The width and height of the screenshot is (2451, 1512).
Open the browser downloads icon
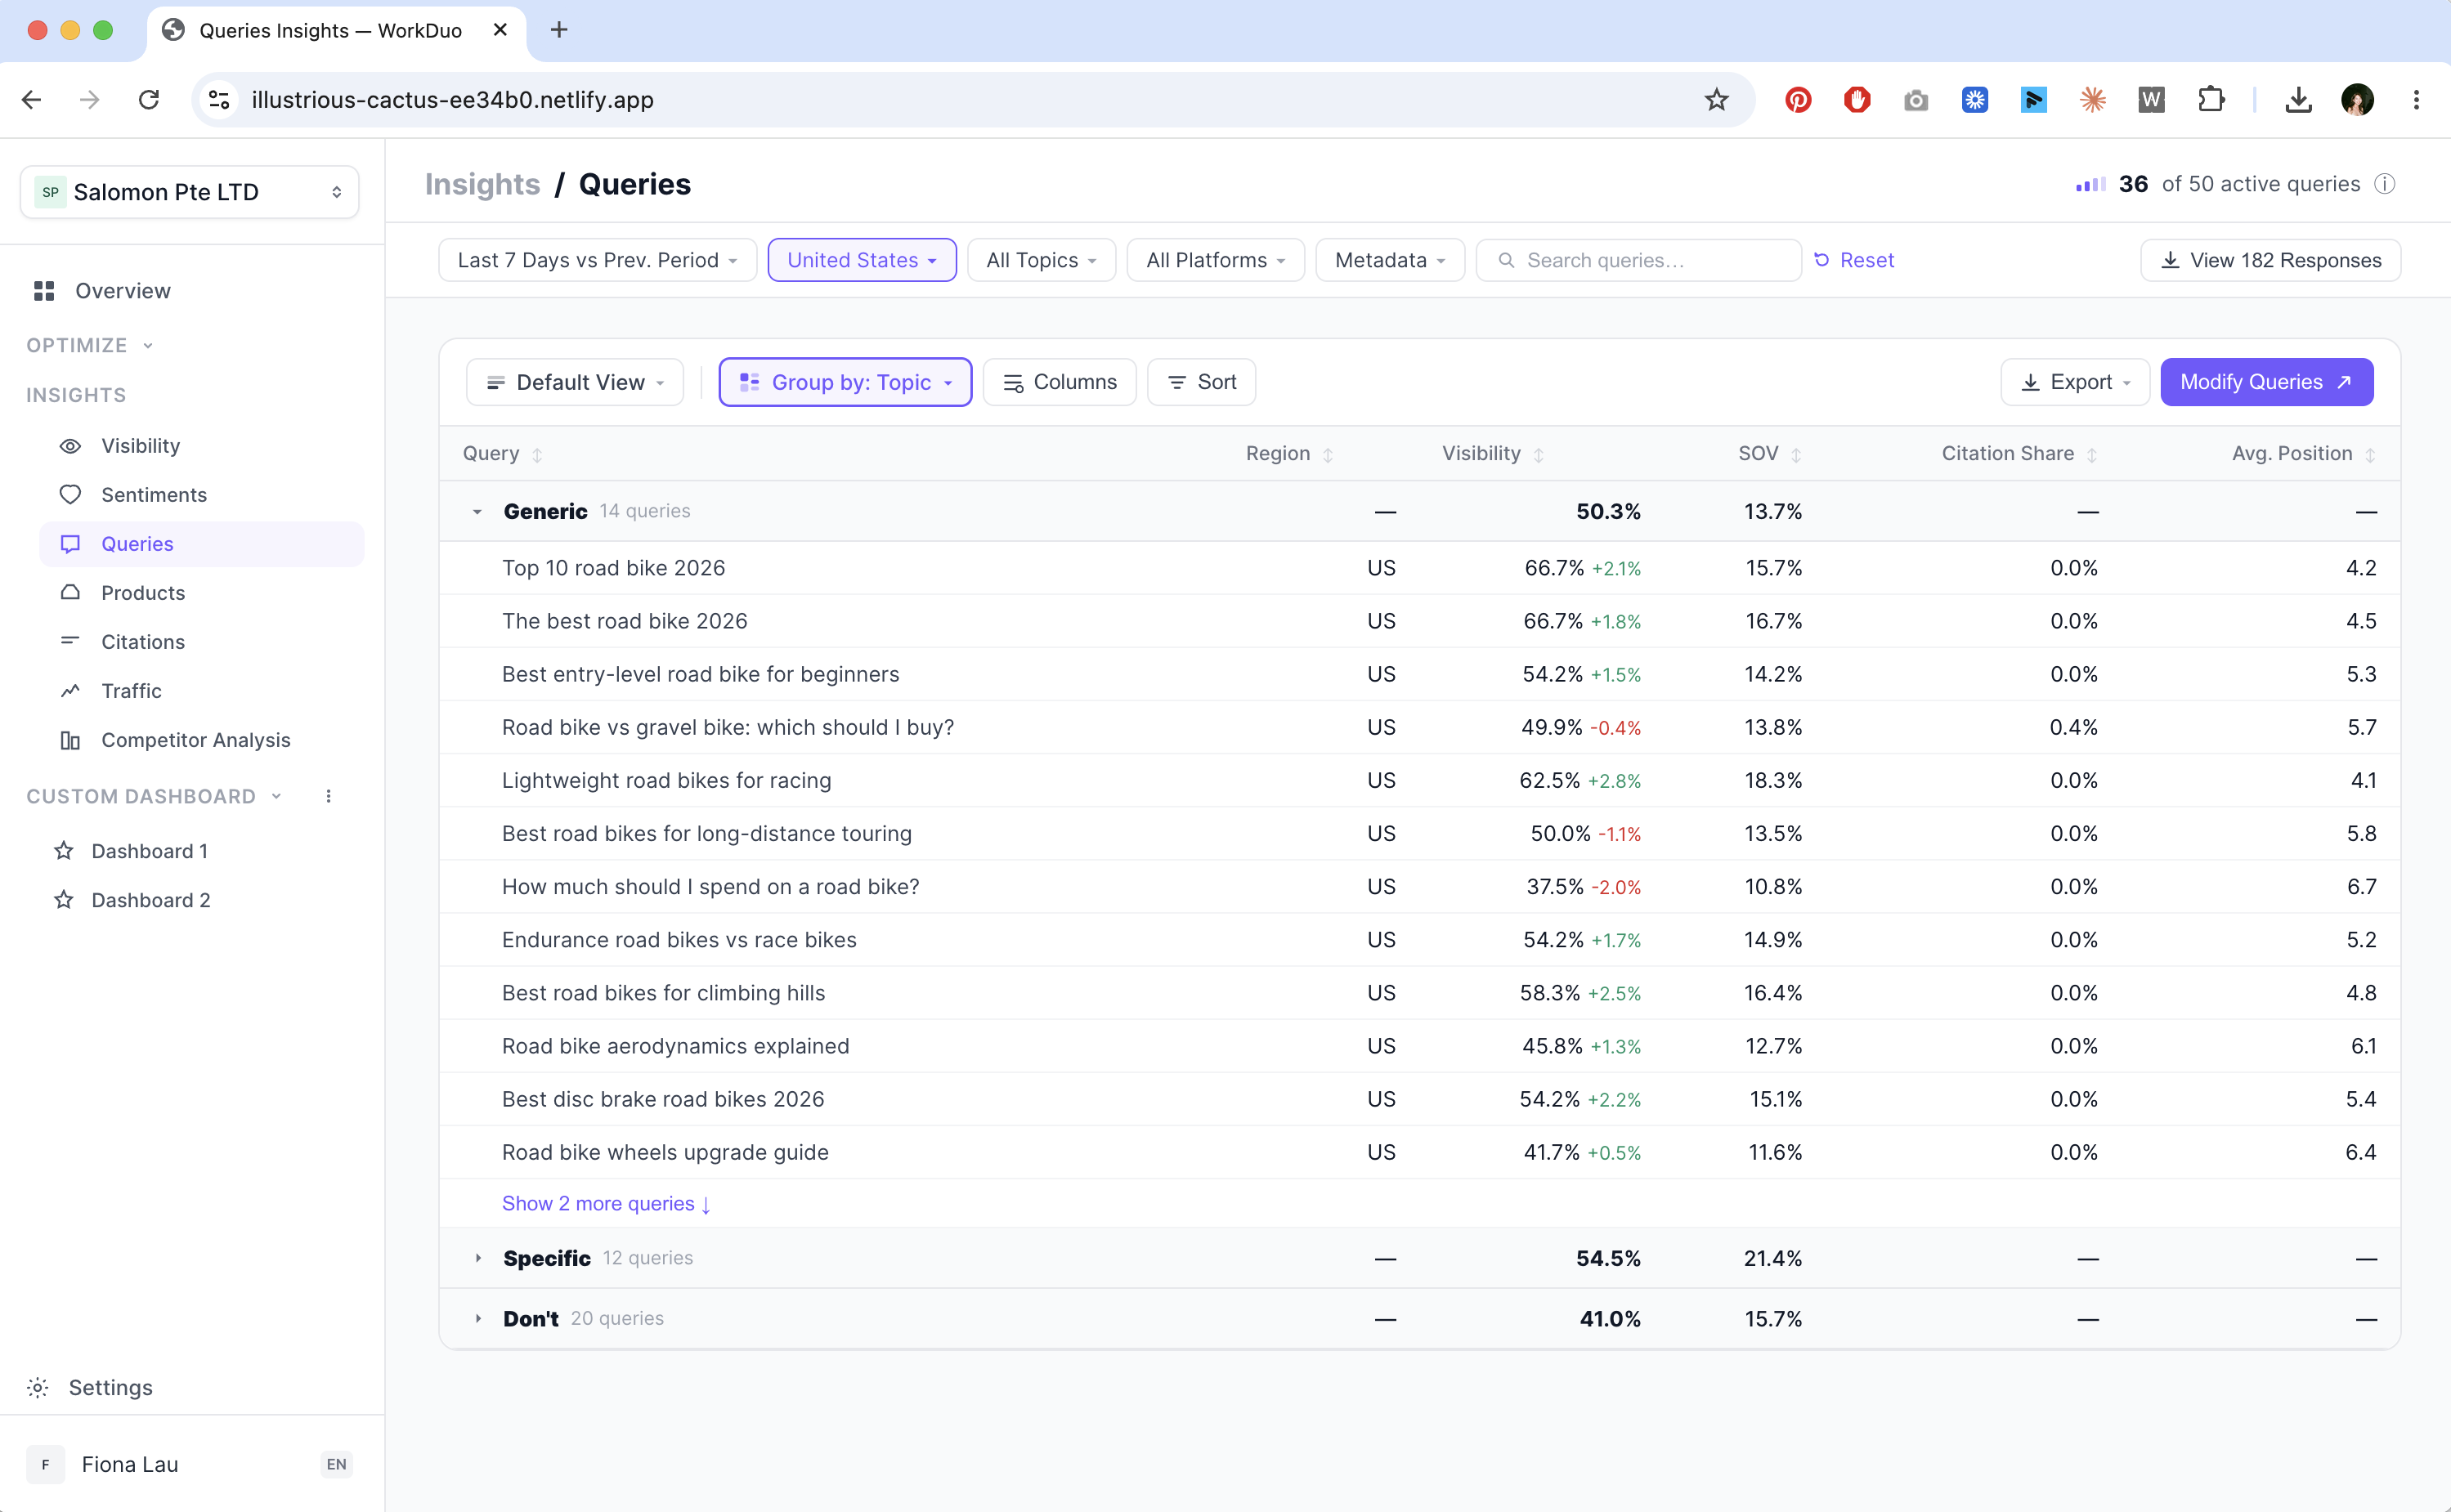pos(2298,100)
